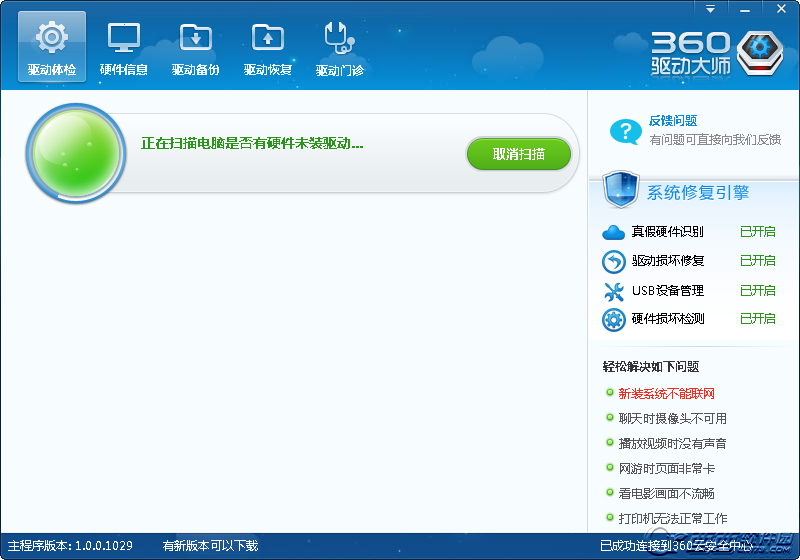Click 已成功连接到360云安全中心 status text
The height and width of the screenshot is (560, 800).
[x=677, y=546]
